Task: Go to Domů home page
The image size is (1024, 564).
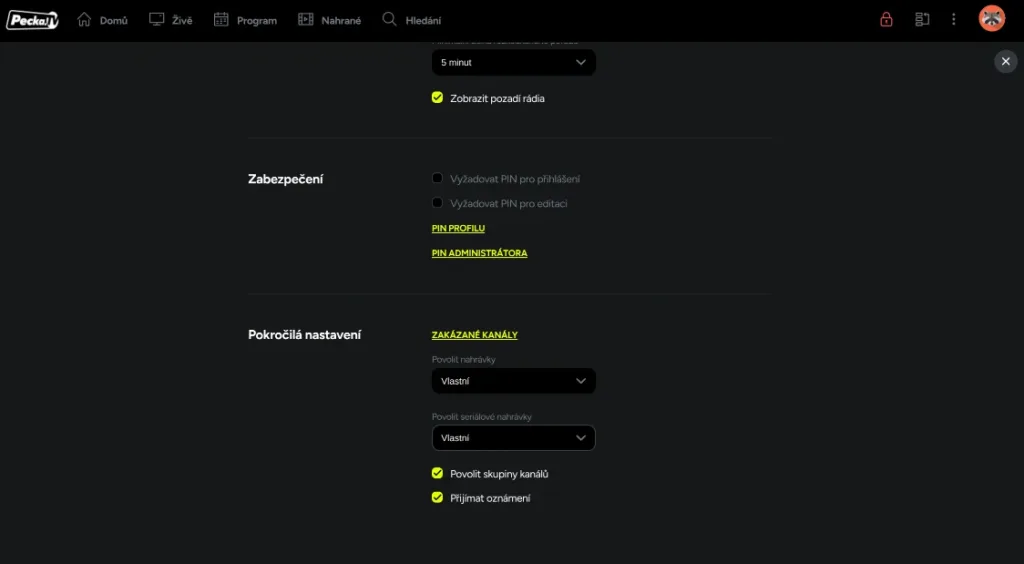Action: (102, 20)
